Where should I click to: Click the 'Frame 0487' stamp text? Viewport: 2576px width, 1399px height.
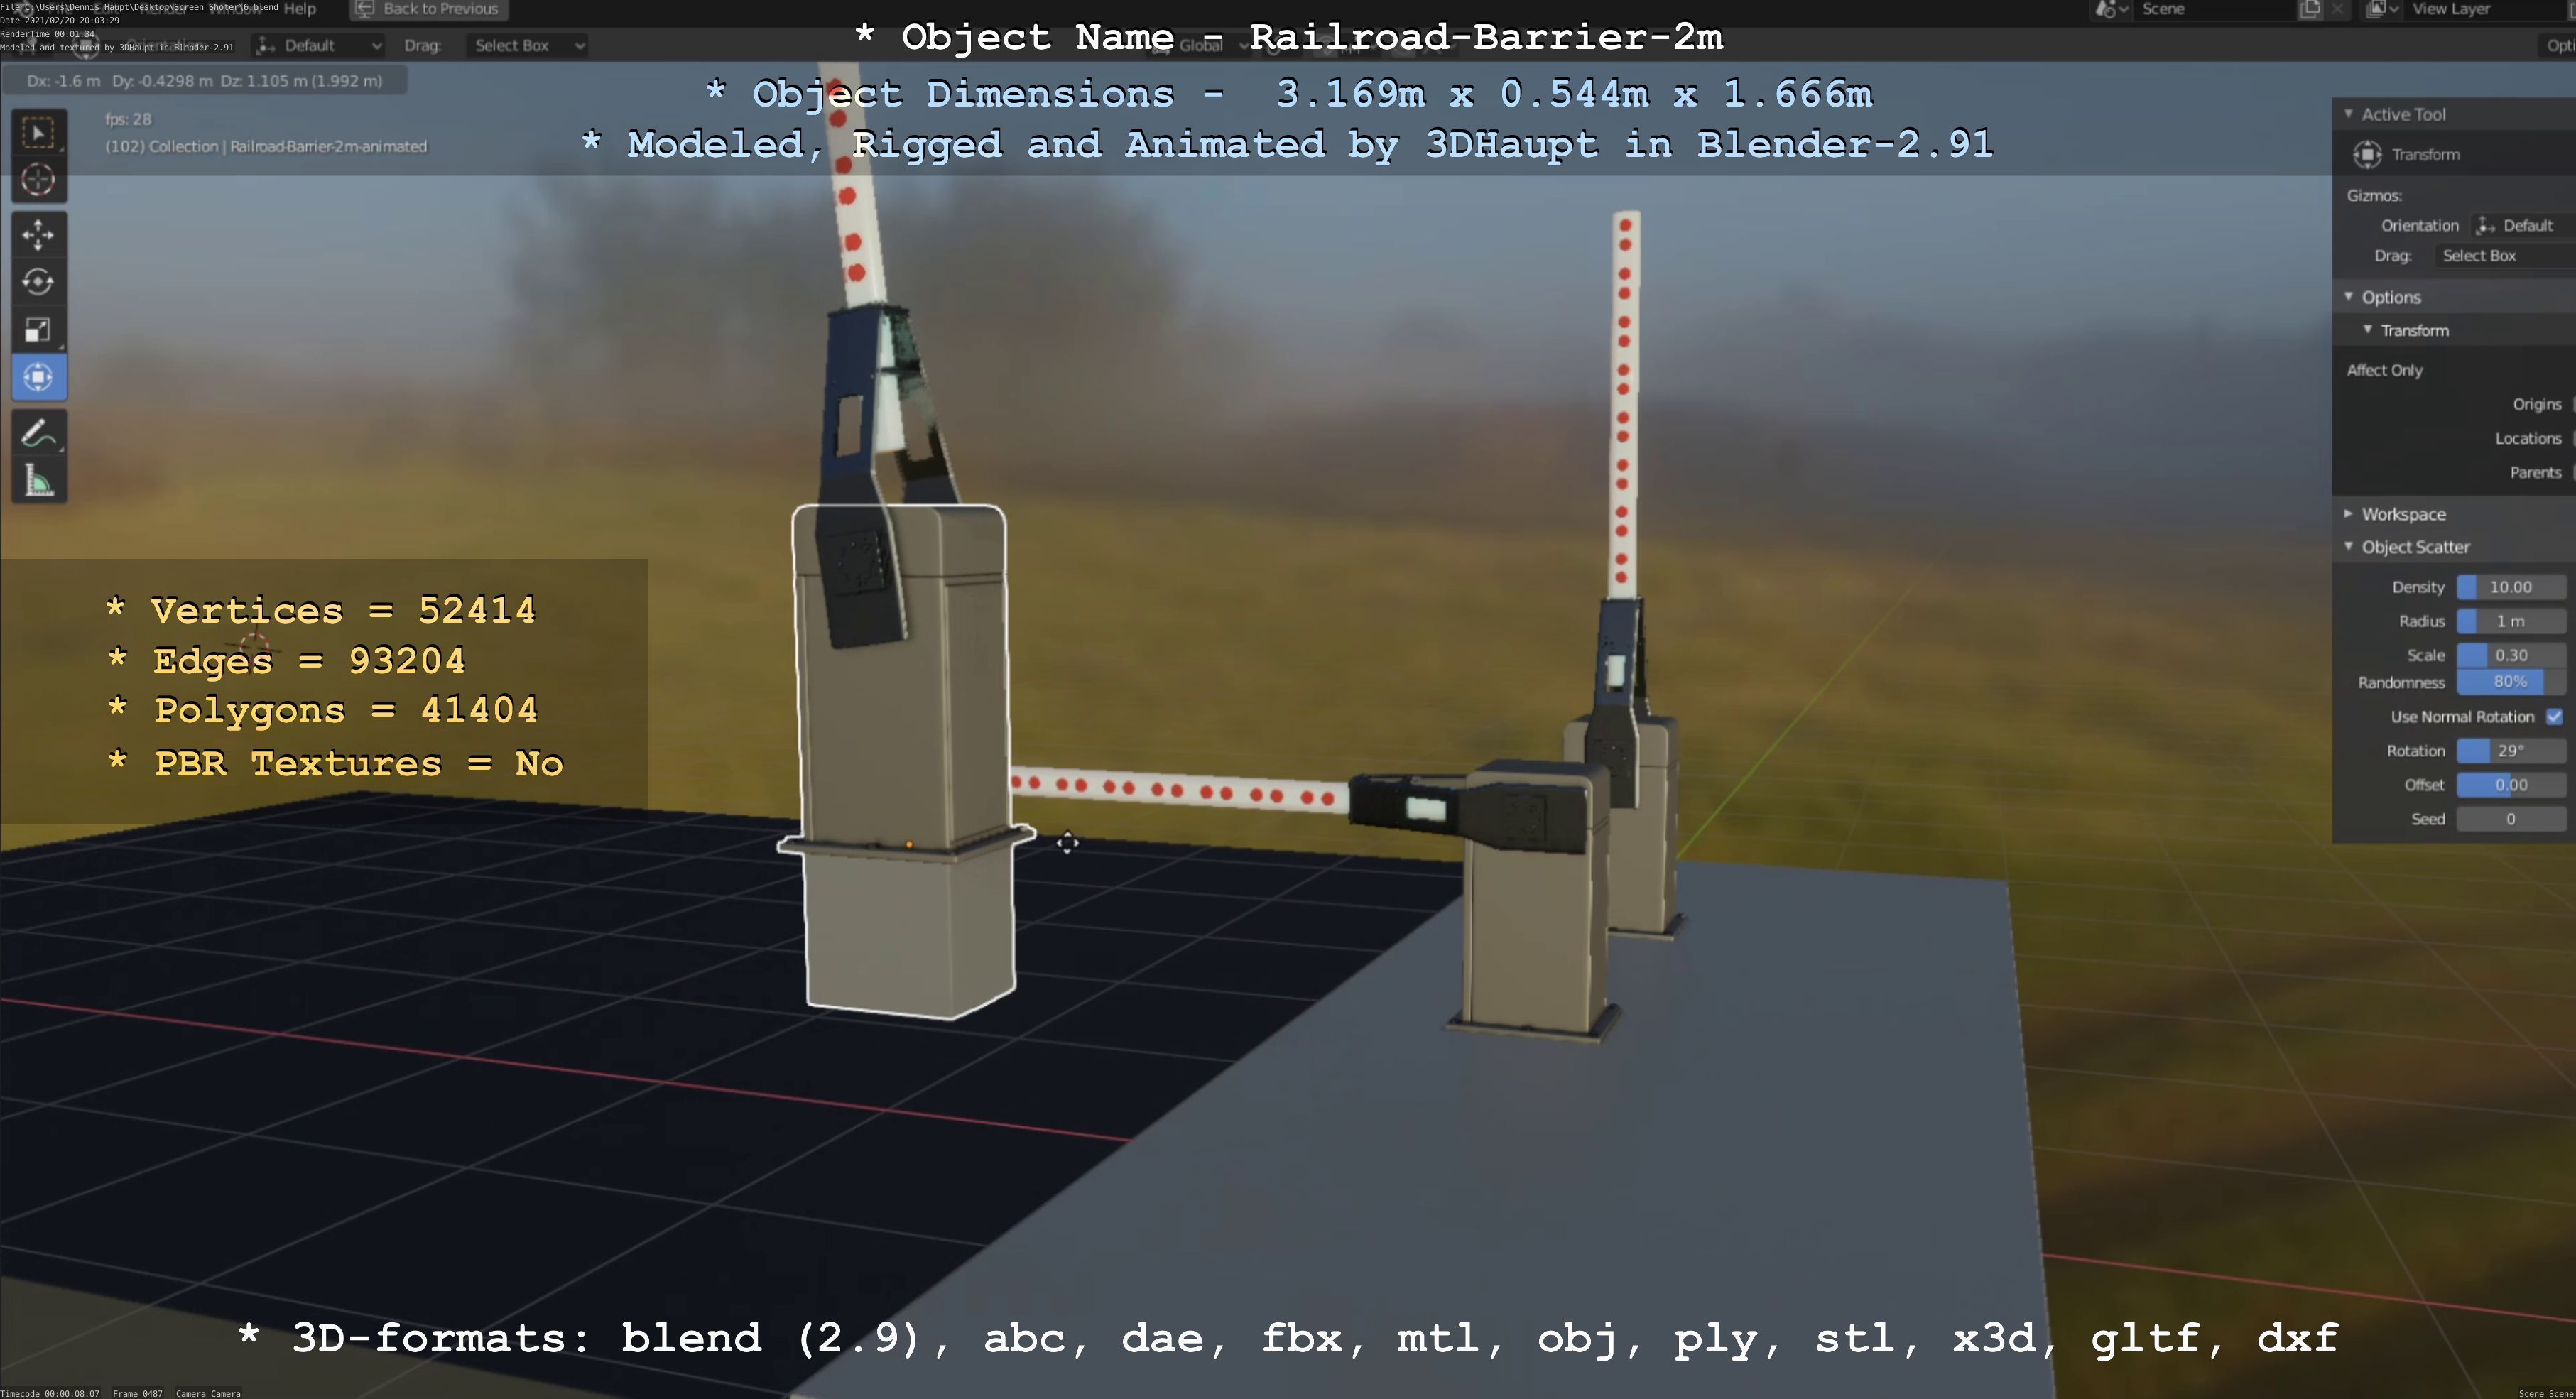coord(137,1393)
